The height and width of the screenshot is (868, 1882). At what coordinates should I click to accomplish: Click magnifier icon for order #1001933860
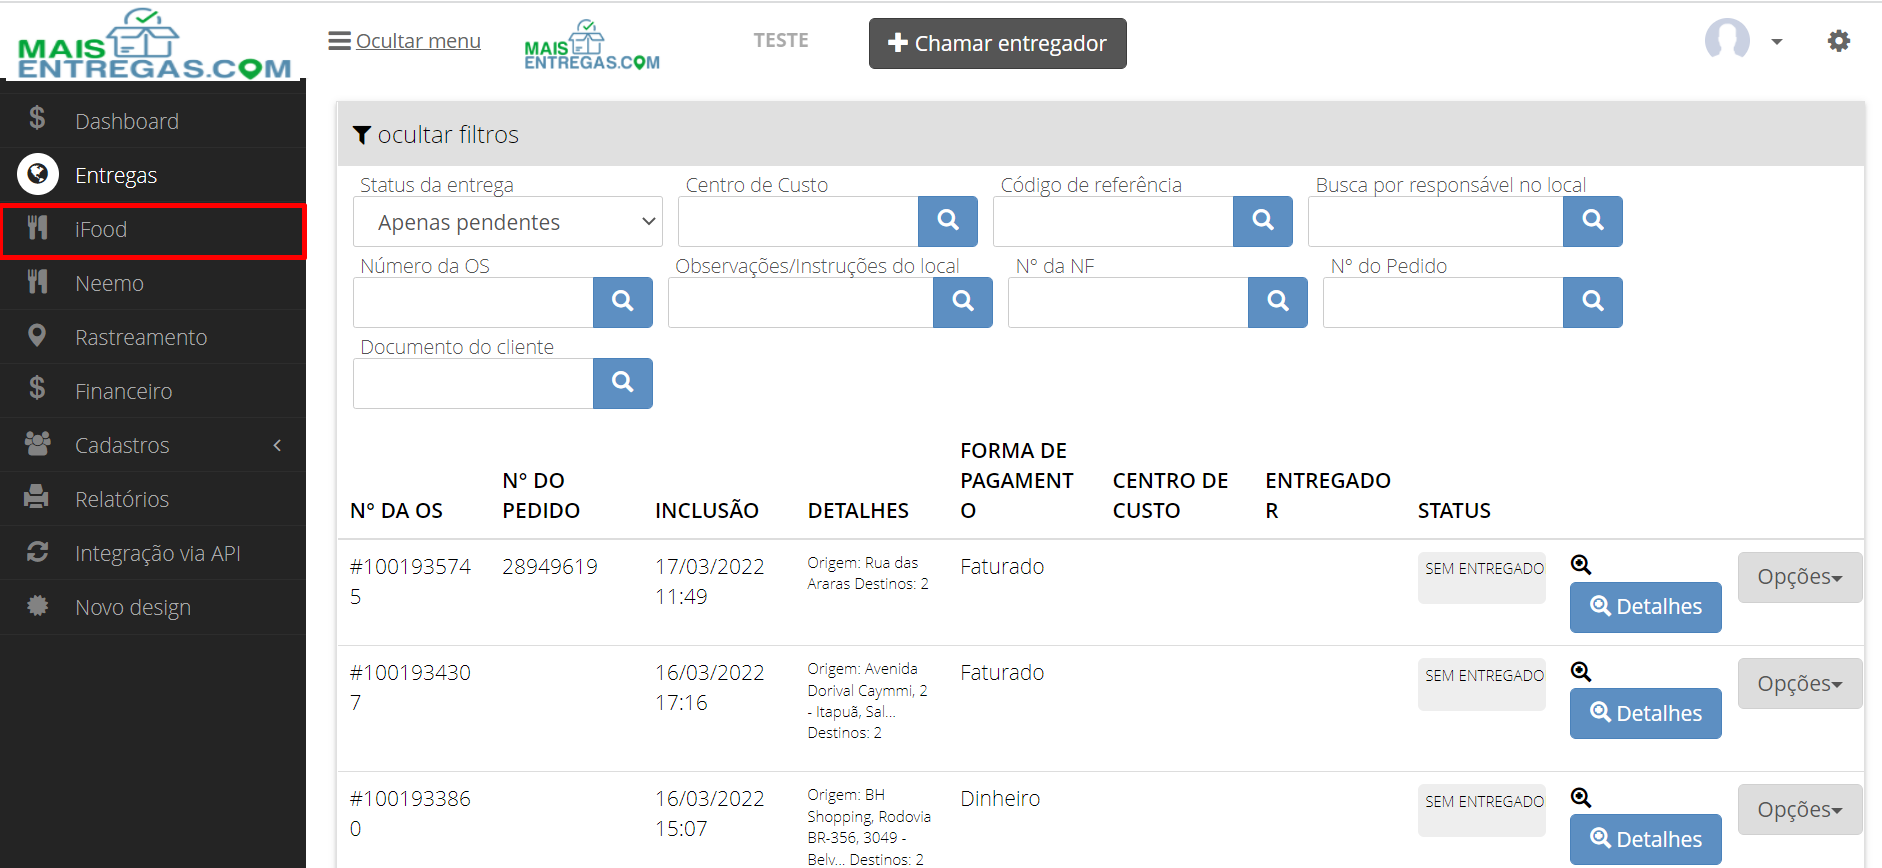(x=1581, y=798)
